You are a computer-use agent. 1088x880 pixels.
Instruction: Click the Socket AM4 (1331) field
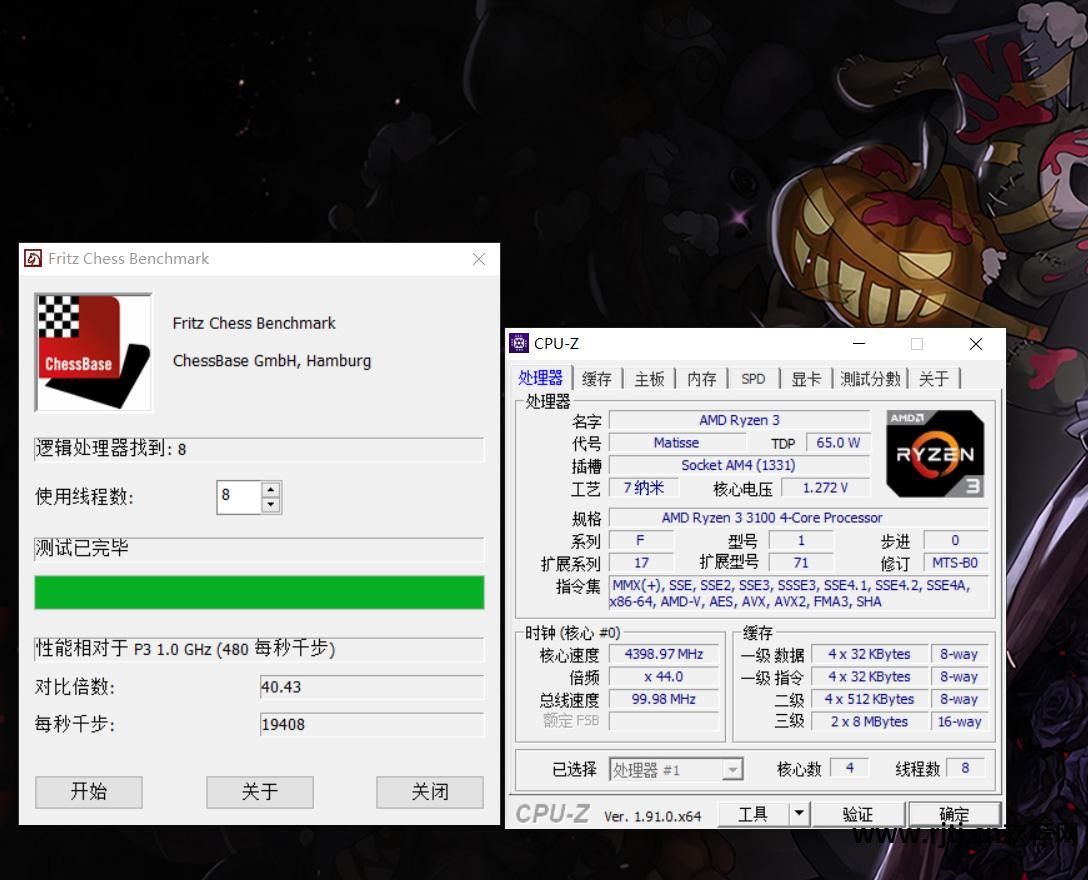click(x=739, y=465)
